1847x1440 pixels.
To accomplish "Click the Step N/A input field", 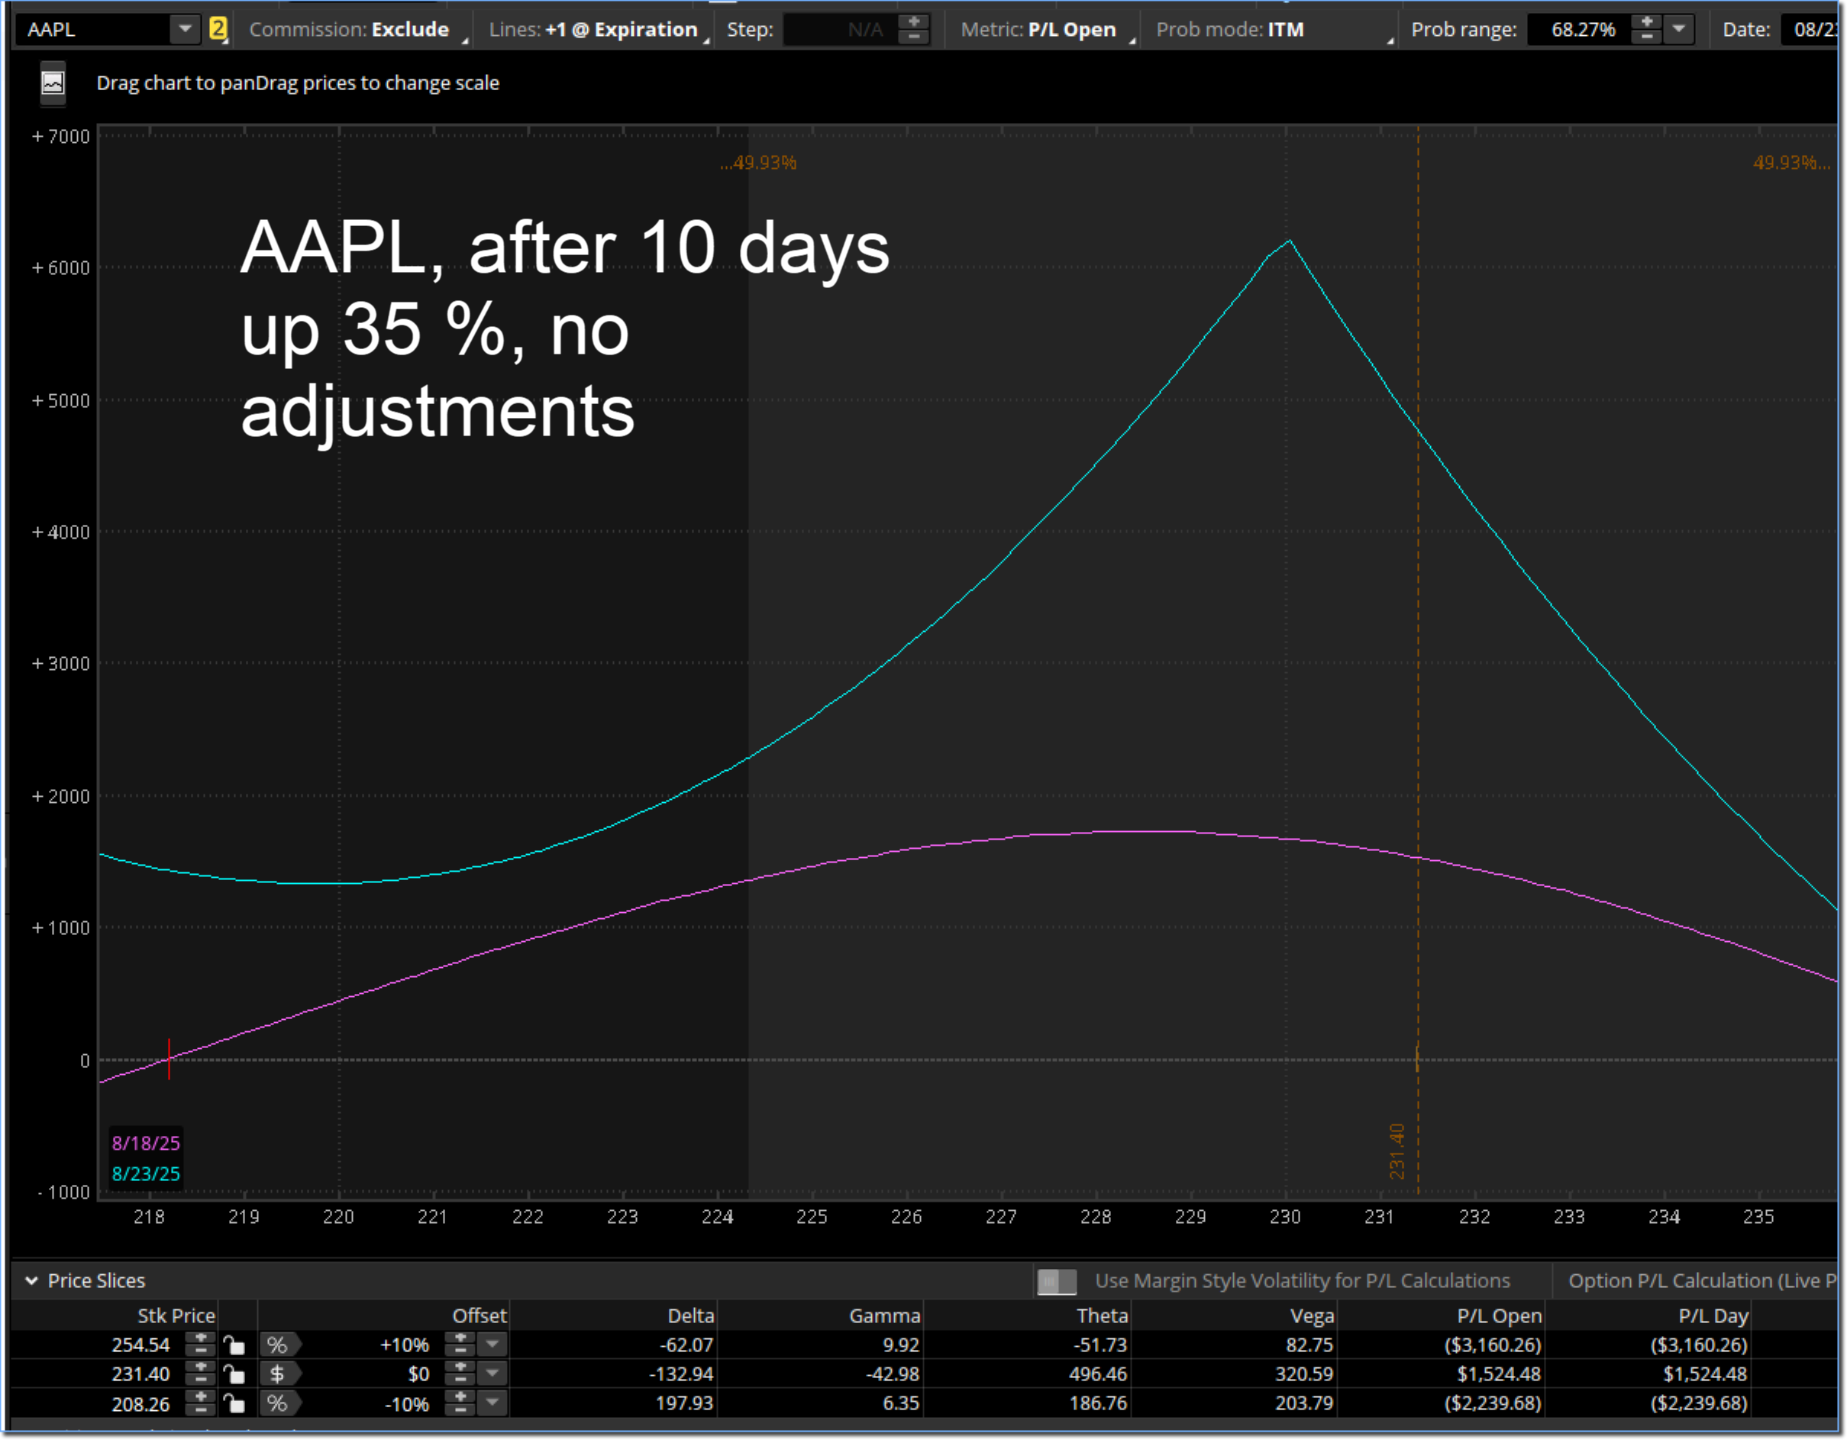I will 839,29.
